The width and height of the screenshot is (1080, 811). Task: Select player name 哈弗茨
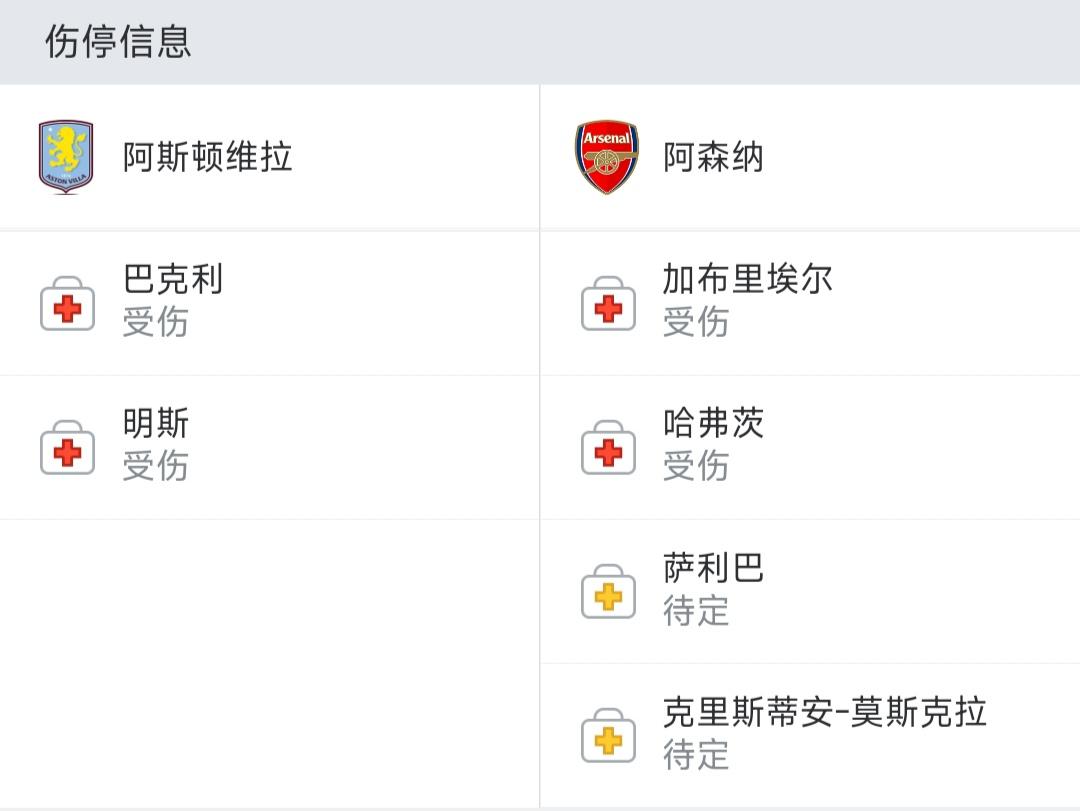pos(713,423)
